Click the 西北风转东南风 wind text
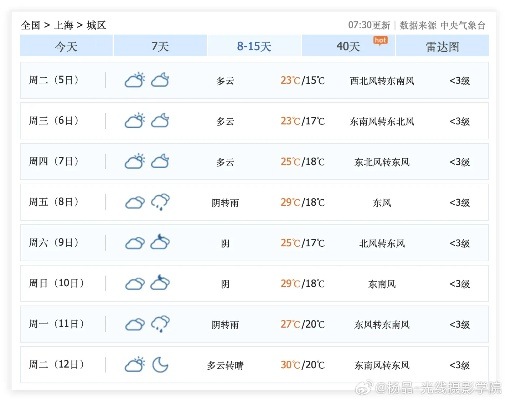The image size is (506, 400). click(x=382, y=81)
